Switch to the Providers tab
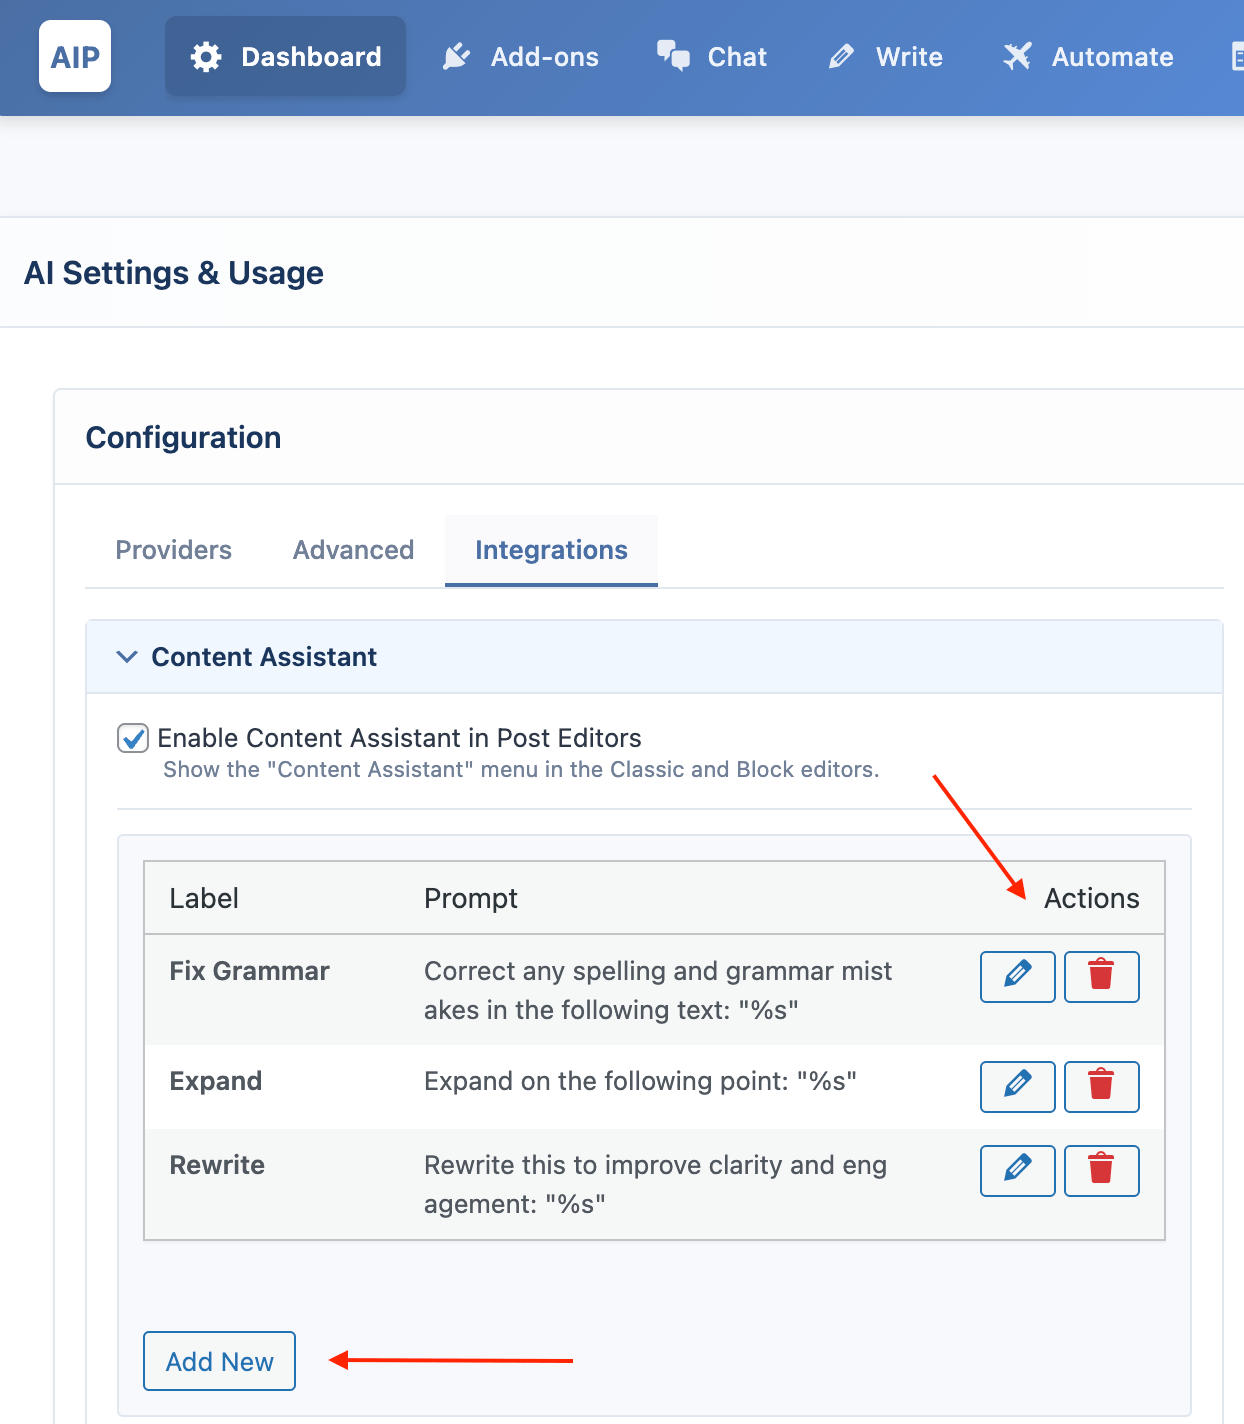This screenshot has width=1244, height=1424. pyautogui.click(x=174, y=550)
